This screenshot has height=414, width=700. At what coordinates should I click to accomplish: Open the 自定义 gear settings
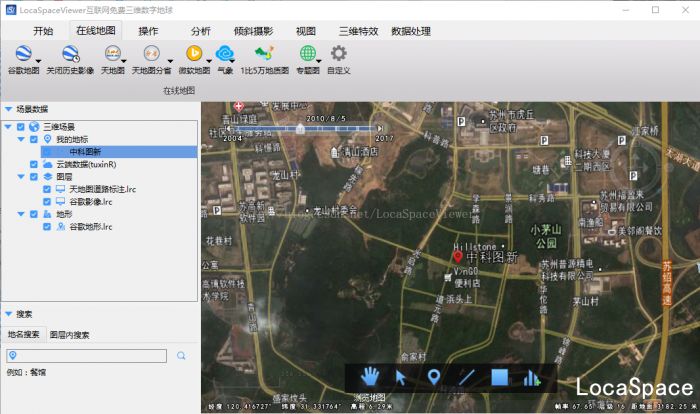pos(338,53)
